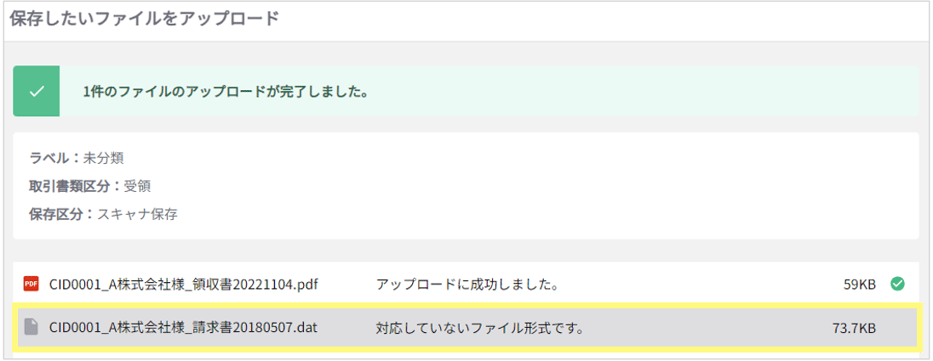Click the white checkmark icon in green banner
933x361 pixels.
pos(36,92)
